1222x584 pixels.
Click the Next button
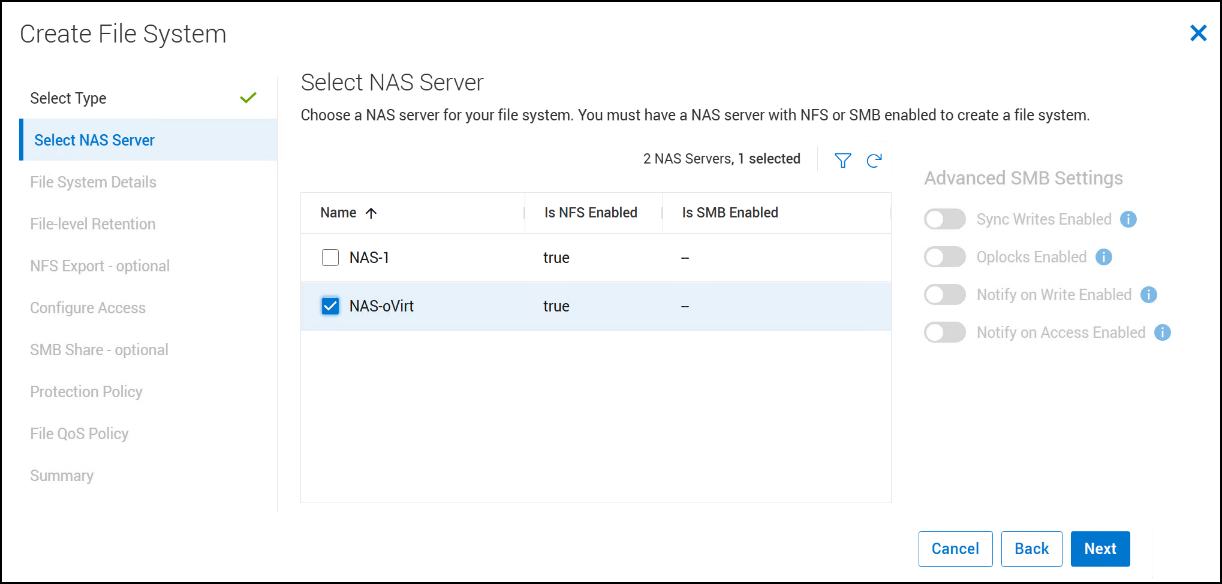coord(1100,549)
